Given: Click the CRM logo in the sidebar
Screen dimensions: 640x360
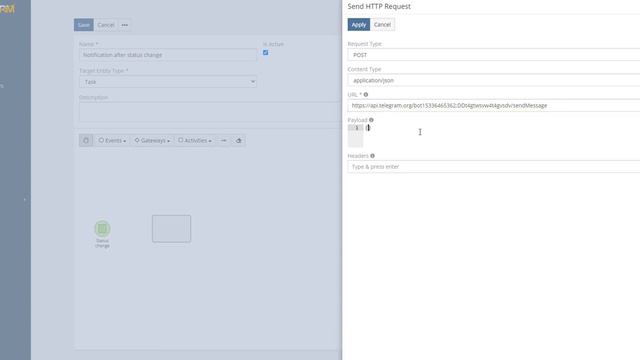Looking at the screenshot, I should click(x=7, y=9).
